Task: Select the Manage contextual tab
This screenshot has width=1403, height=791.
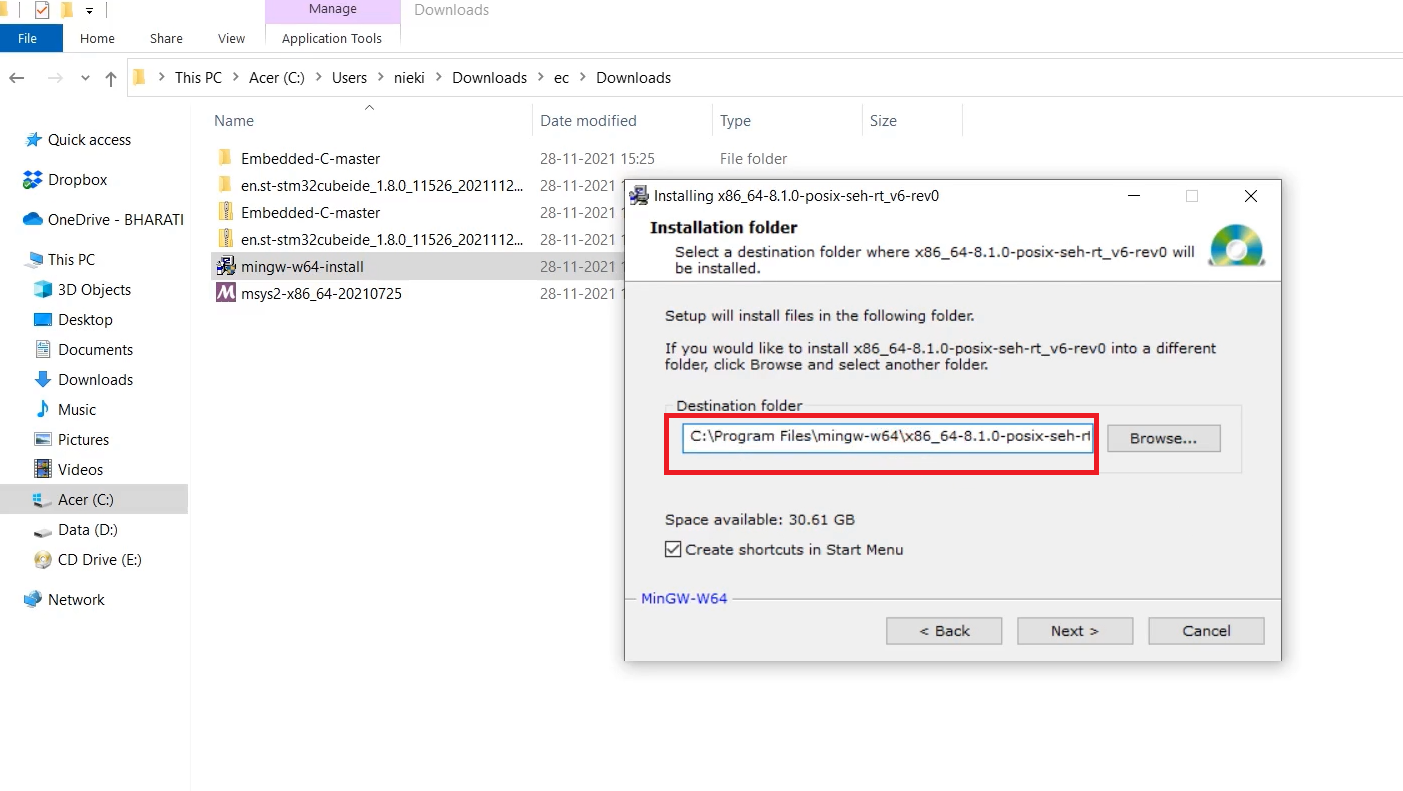Action: 333,9
